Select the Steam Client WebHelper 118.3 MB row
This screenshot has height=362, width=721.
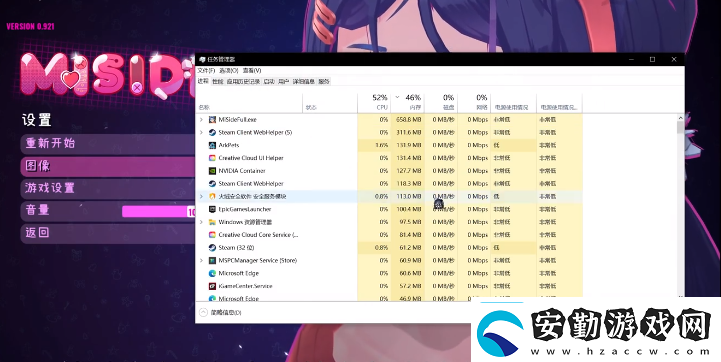pos(389,184)
